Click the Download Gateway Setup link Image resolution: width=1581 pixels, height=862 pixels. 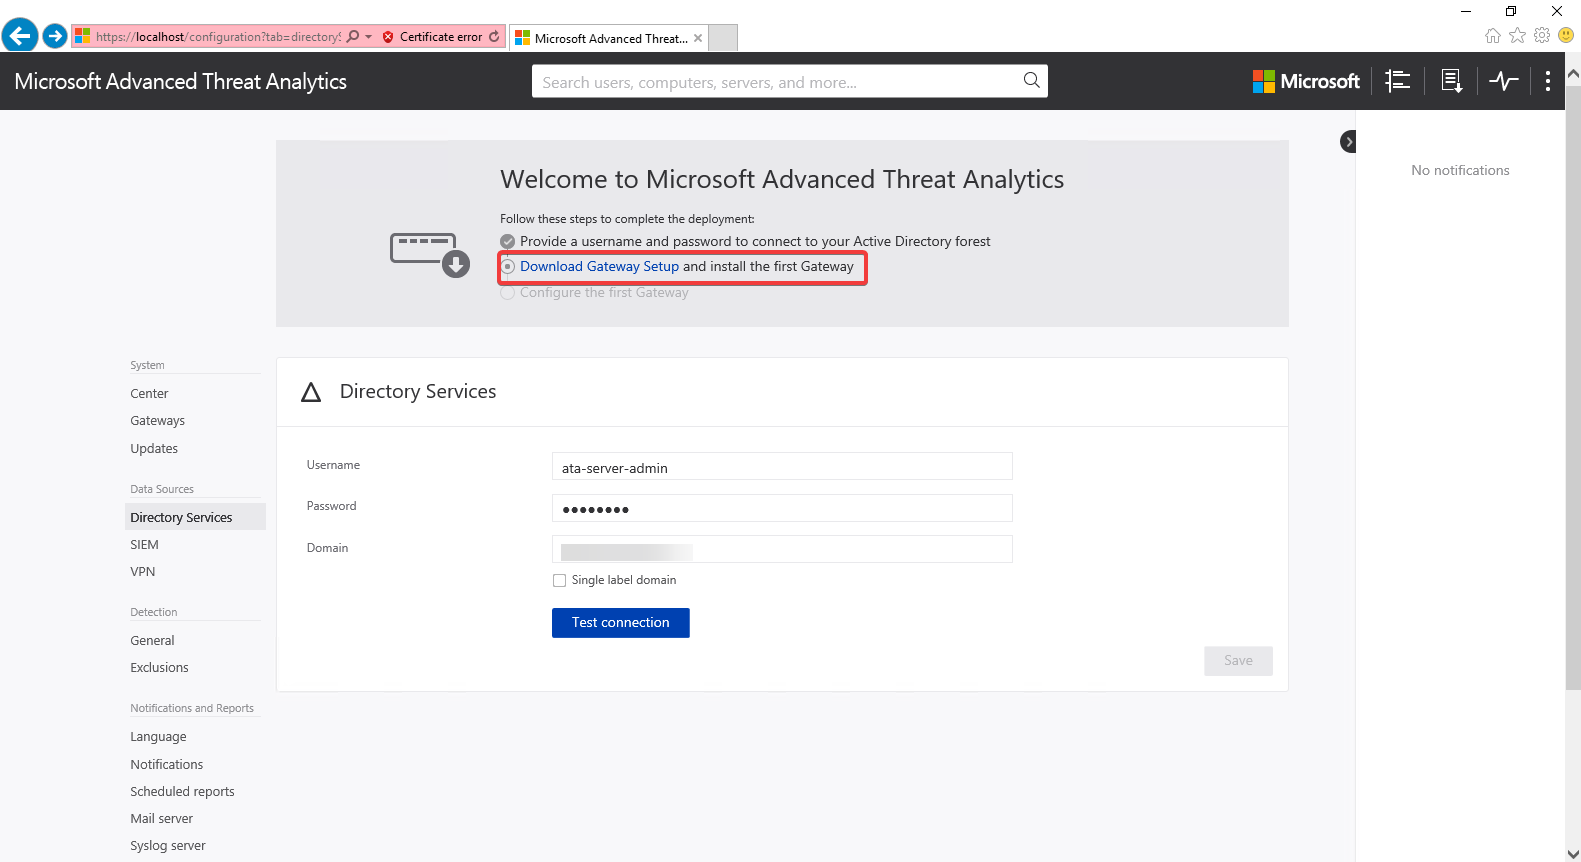point(599,267)
